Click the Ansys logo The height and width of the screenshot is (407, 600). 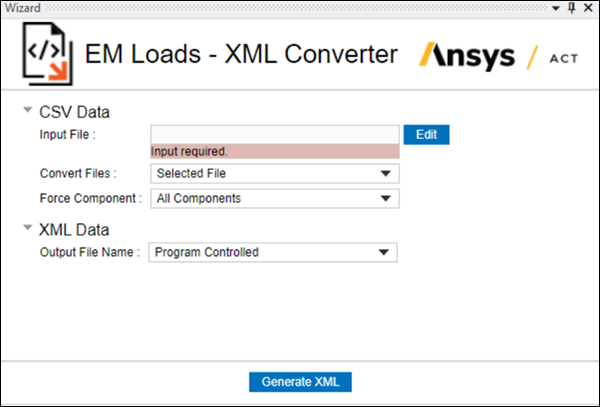[x=468, y=55]
